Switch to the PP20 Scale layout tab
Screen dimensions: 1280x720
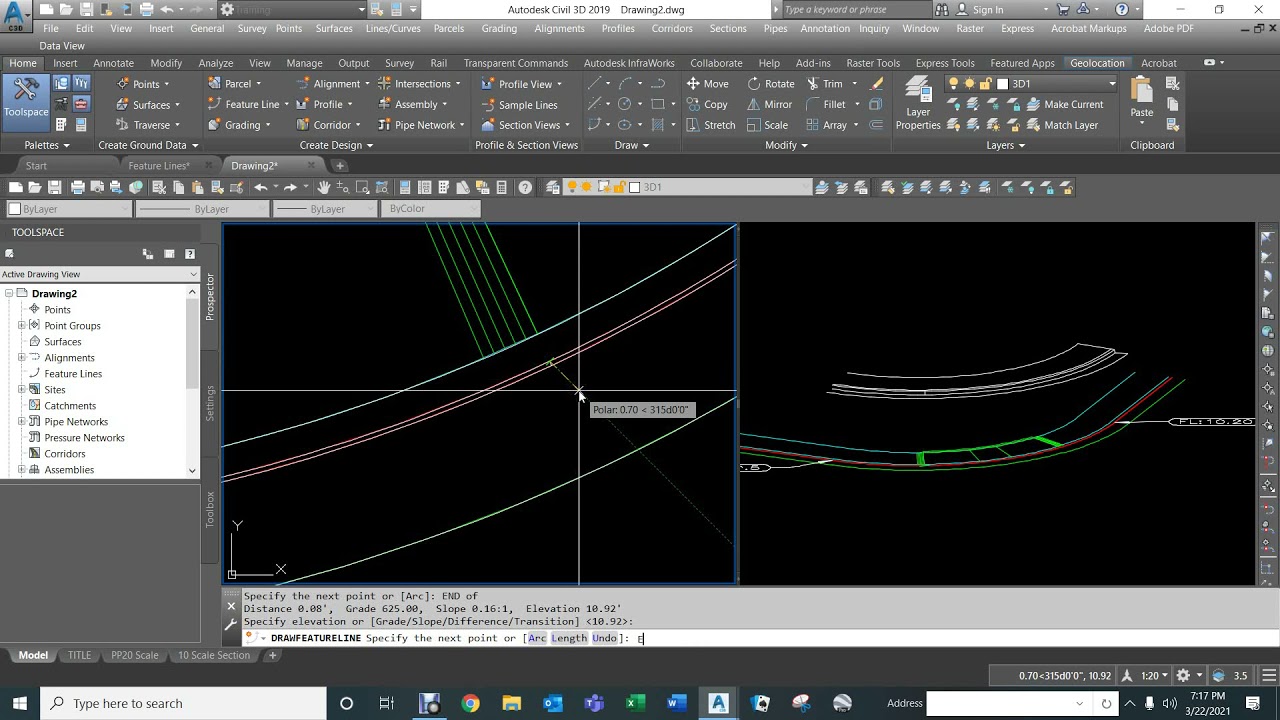(x=134, y=655)
